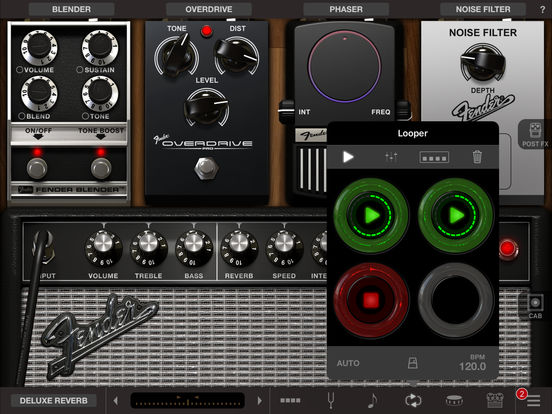552x414 pixels.
Task: Select the BLENDER pedal slot tab
Action: [x=71, y=9]
